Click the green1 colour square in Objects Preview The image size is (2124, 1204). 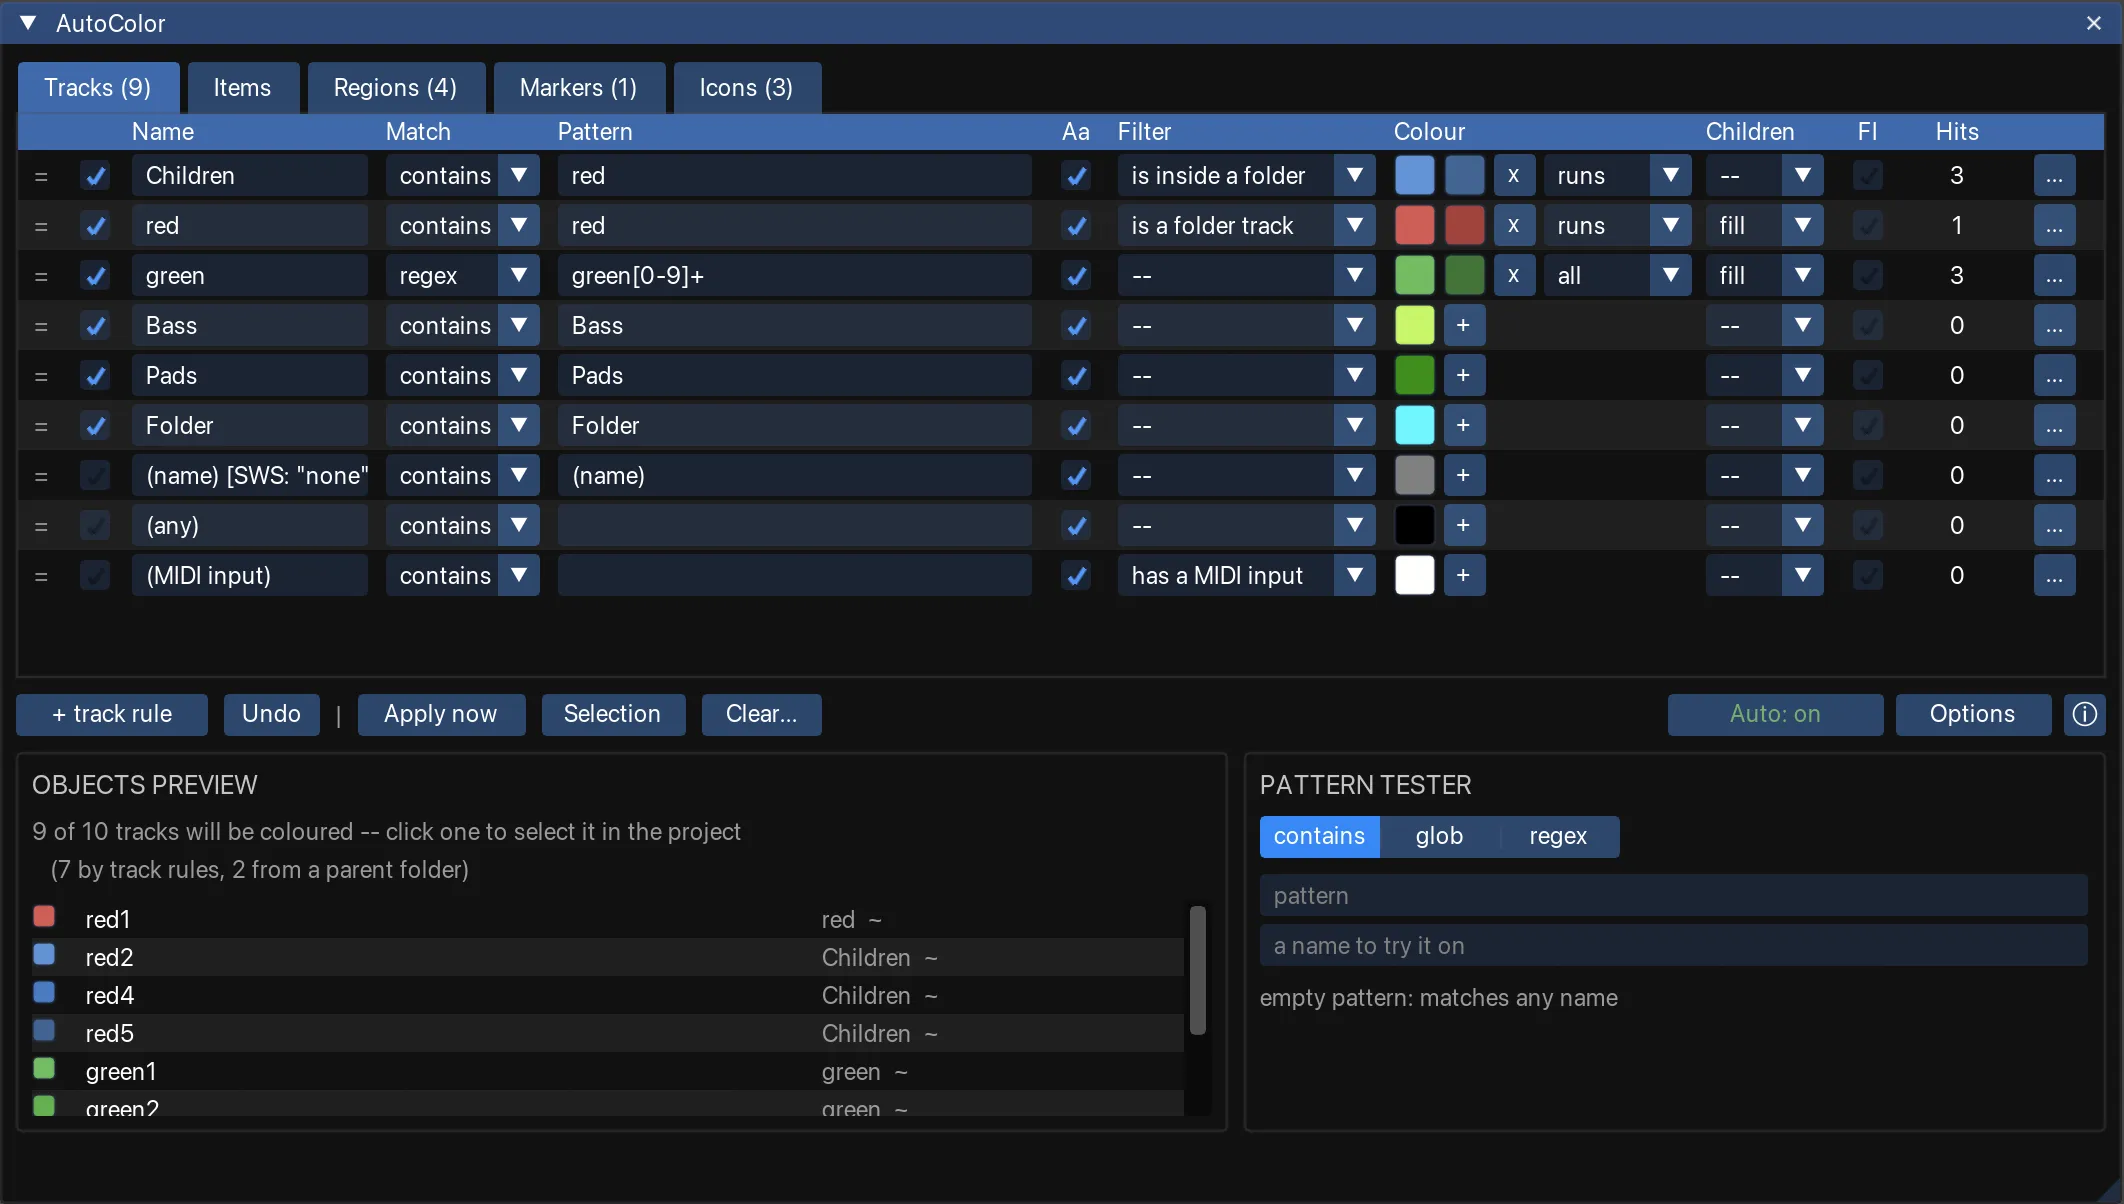click(x=44, y=1068)
